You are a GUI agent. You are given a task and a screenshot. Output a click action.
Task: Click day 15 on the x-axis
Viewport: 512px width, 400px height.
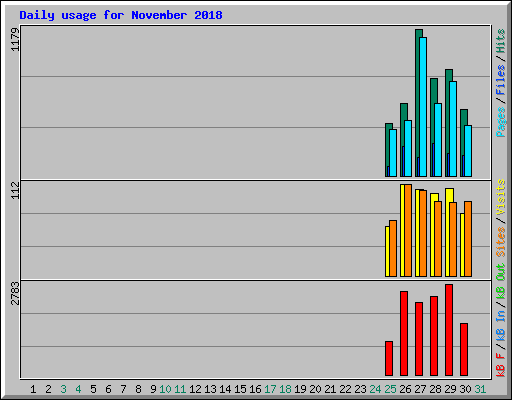(240, 389)
